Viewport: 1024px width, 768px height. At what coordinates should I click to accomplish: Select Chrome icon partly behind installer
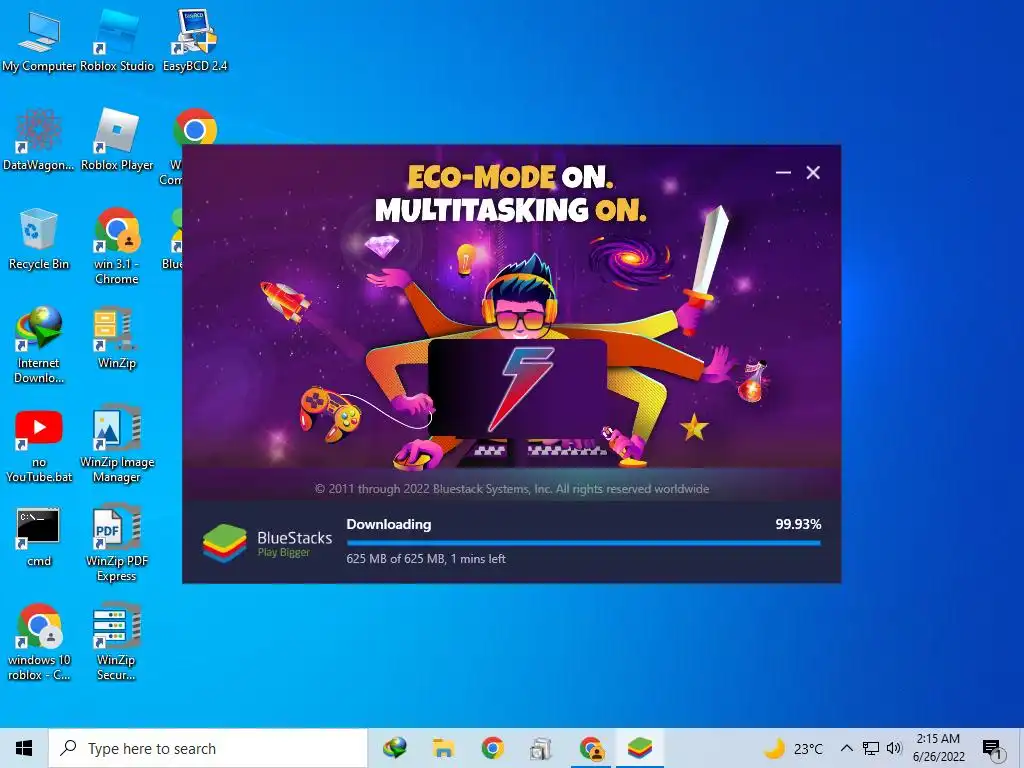click(195, 127)
